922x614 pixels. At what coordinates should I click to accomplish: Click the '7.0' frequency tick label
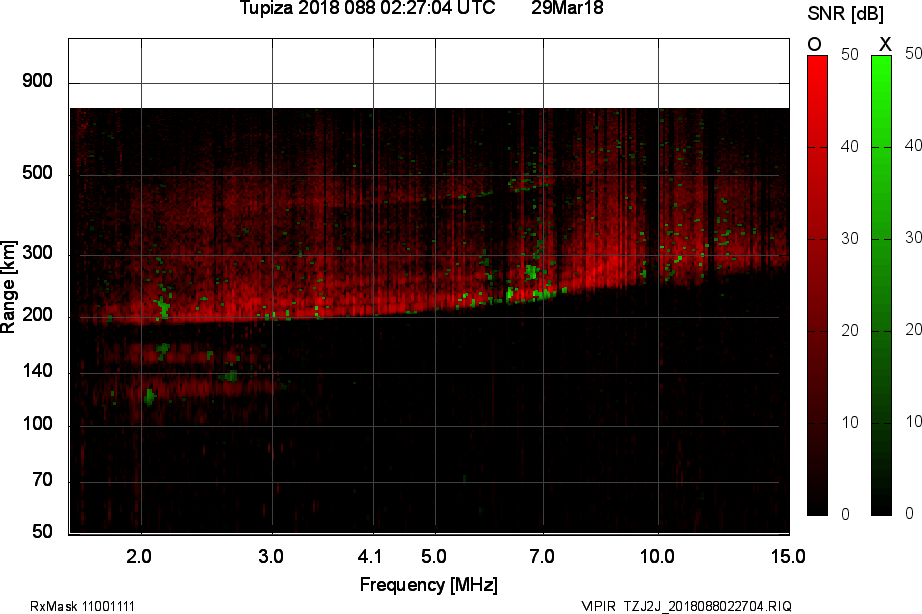pyautogui.click(x=542, y=556)
